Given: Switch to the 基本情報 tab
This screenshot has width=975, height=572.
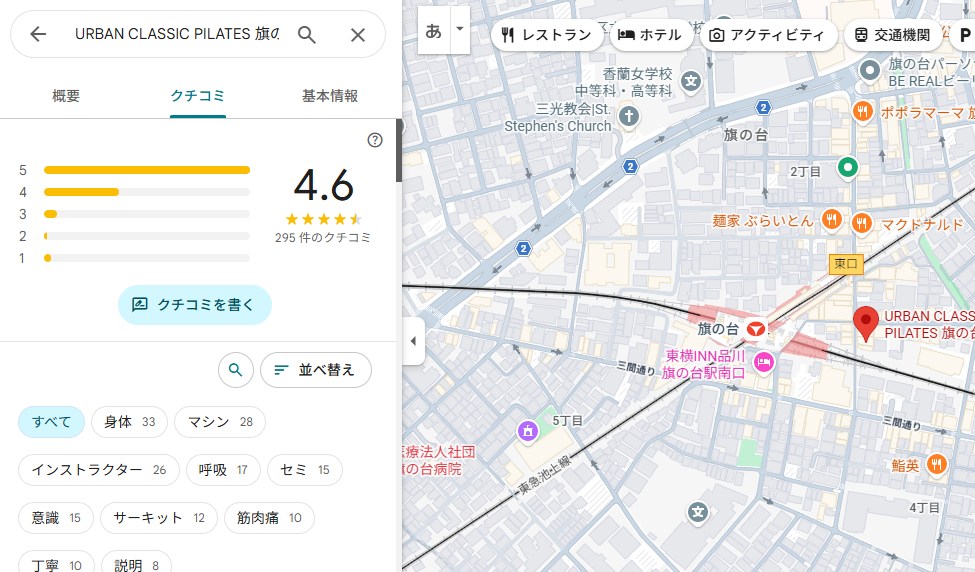Looking at the screenshot, I should tap(329, 96).
